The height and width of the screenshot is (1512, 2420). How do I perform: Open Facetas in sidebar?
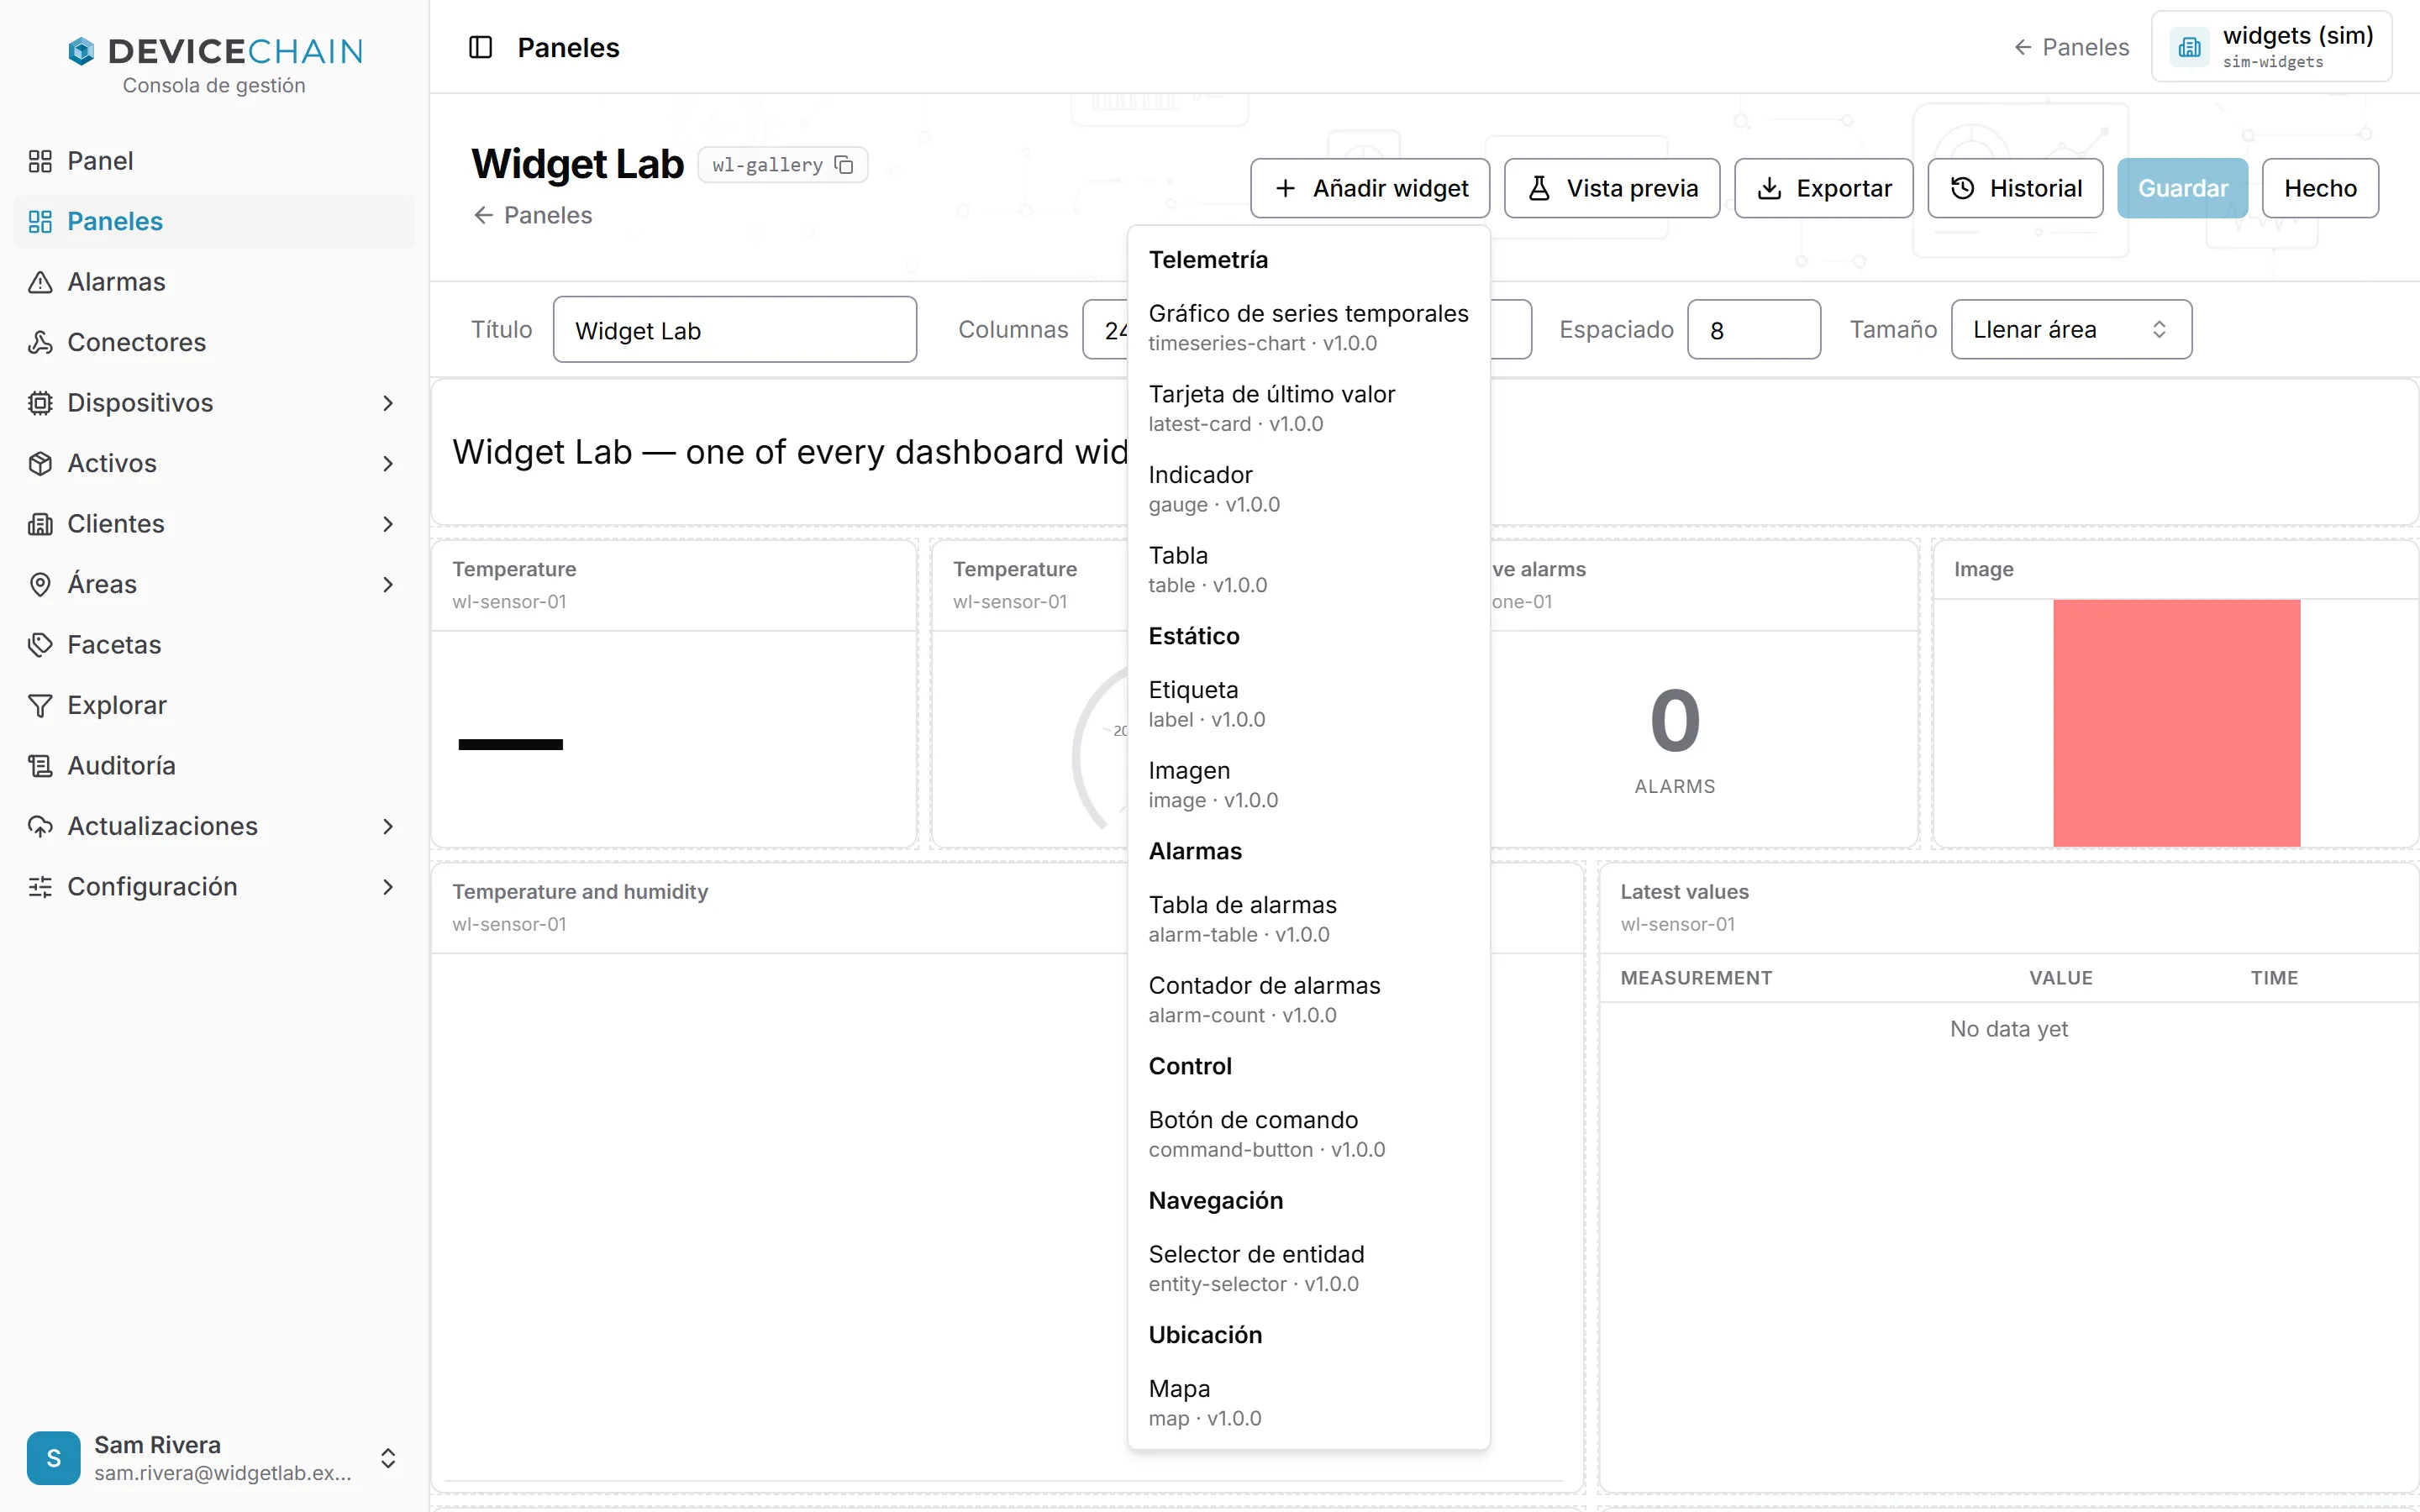coord(213,644)
